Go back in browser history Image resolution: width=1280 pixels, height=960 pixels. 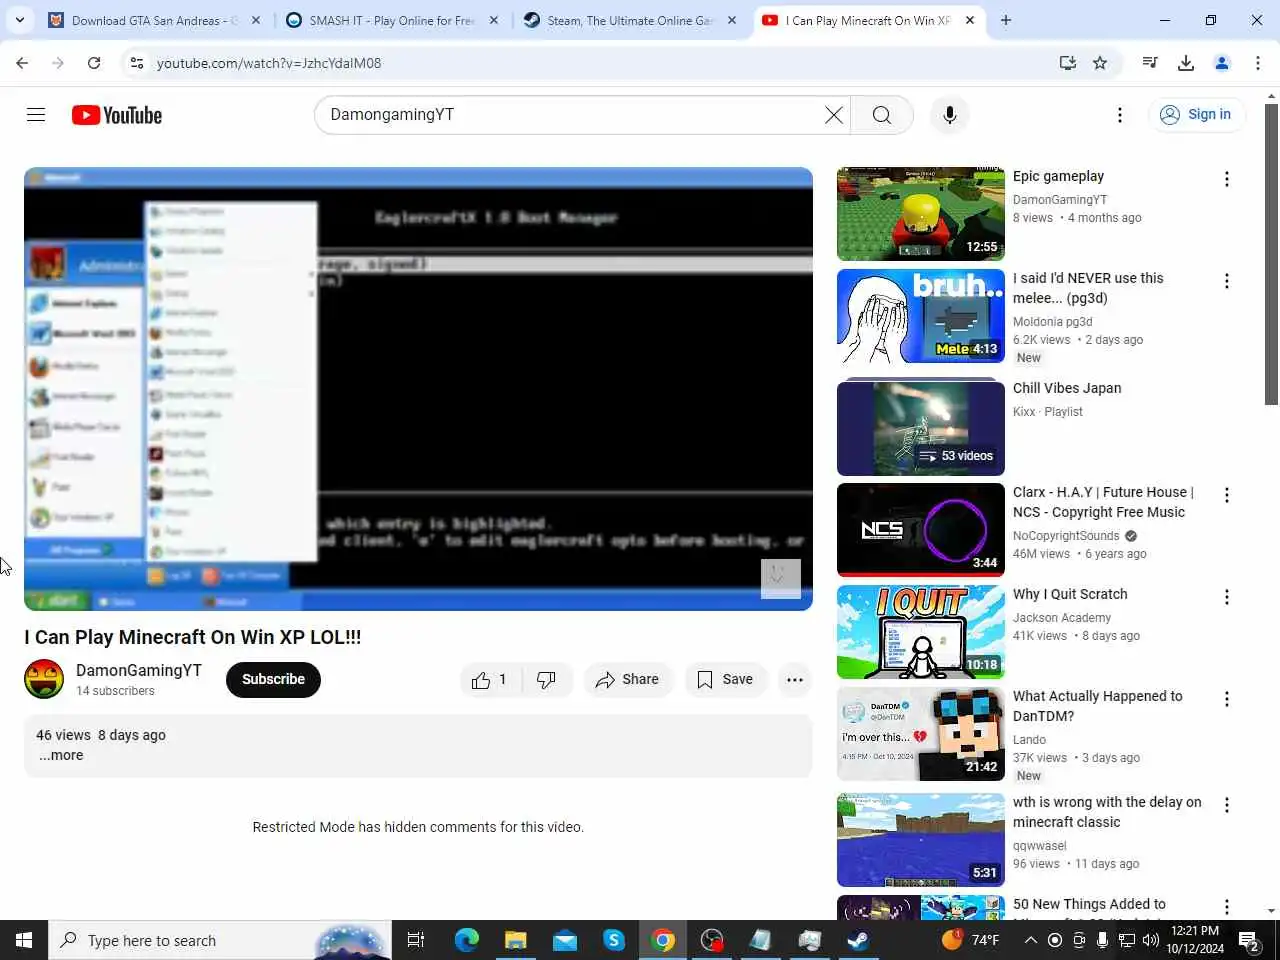click(22, 63)
